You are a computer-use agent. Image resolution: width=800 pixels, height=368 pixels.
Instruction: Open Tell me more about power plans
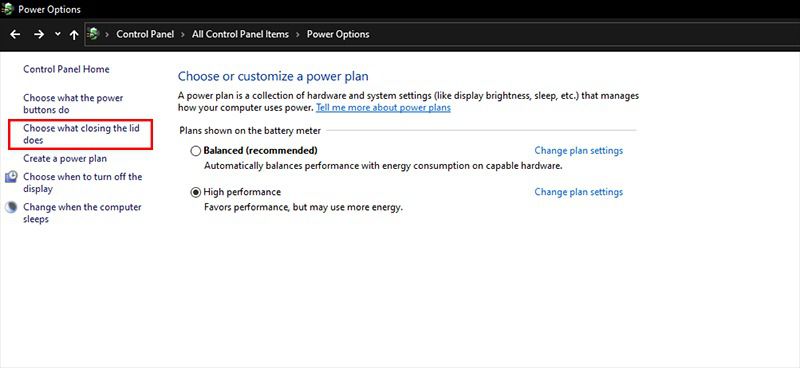[x=383, y=108]
